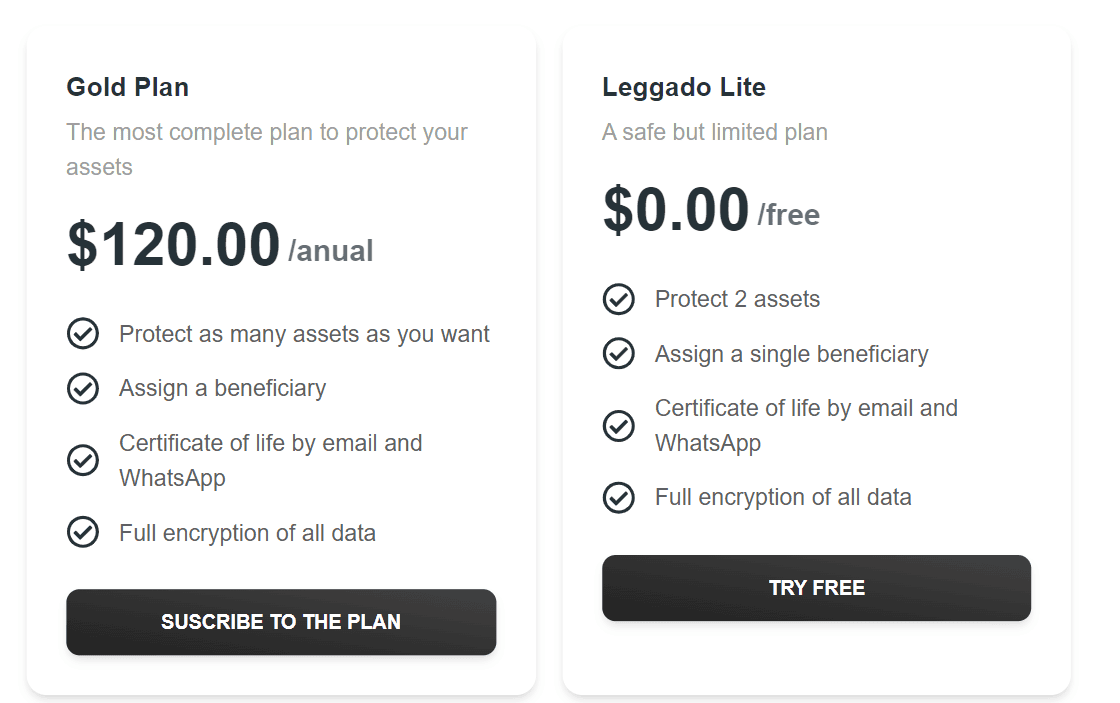Click the 'A safe but limited plan' description
The height and width of the screenshot is (703, 1120).
tap(714, 132)
